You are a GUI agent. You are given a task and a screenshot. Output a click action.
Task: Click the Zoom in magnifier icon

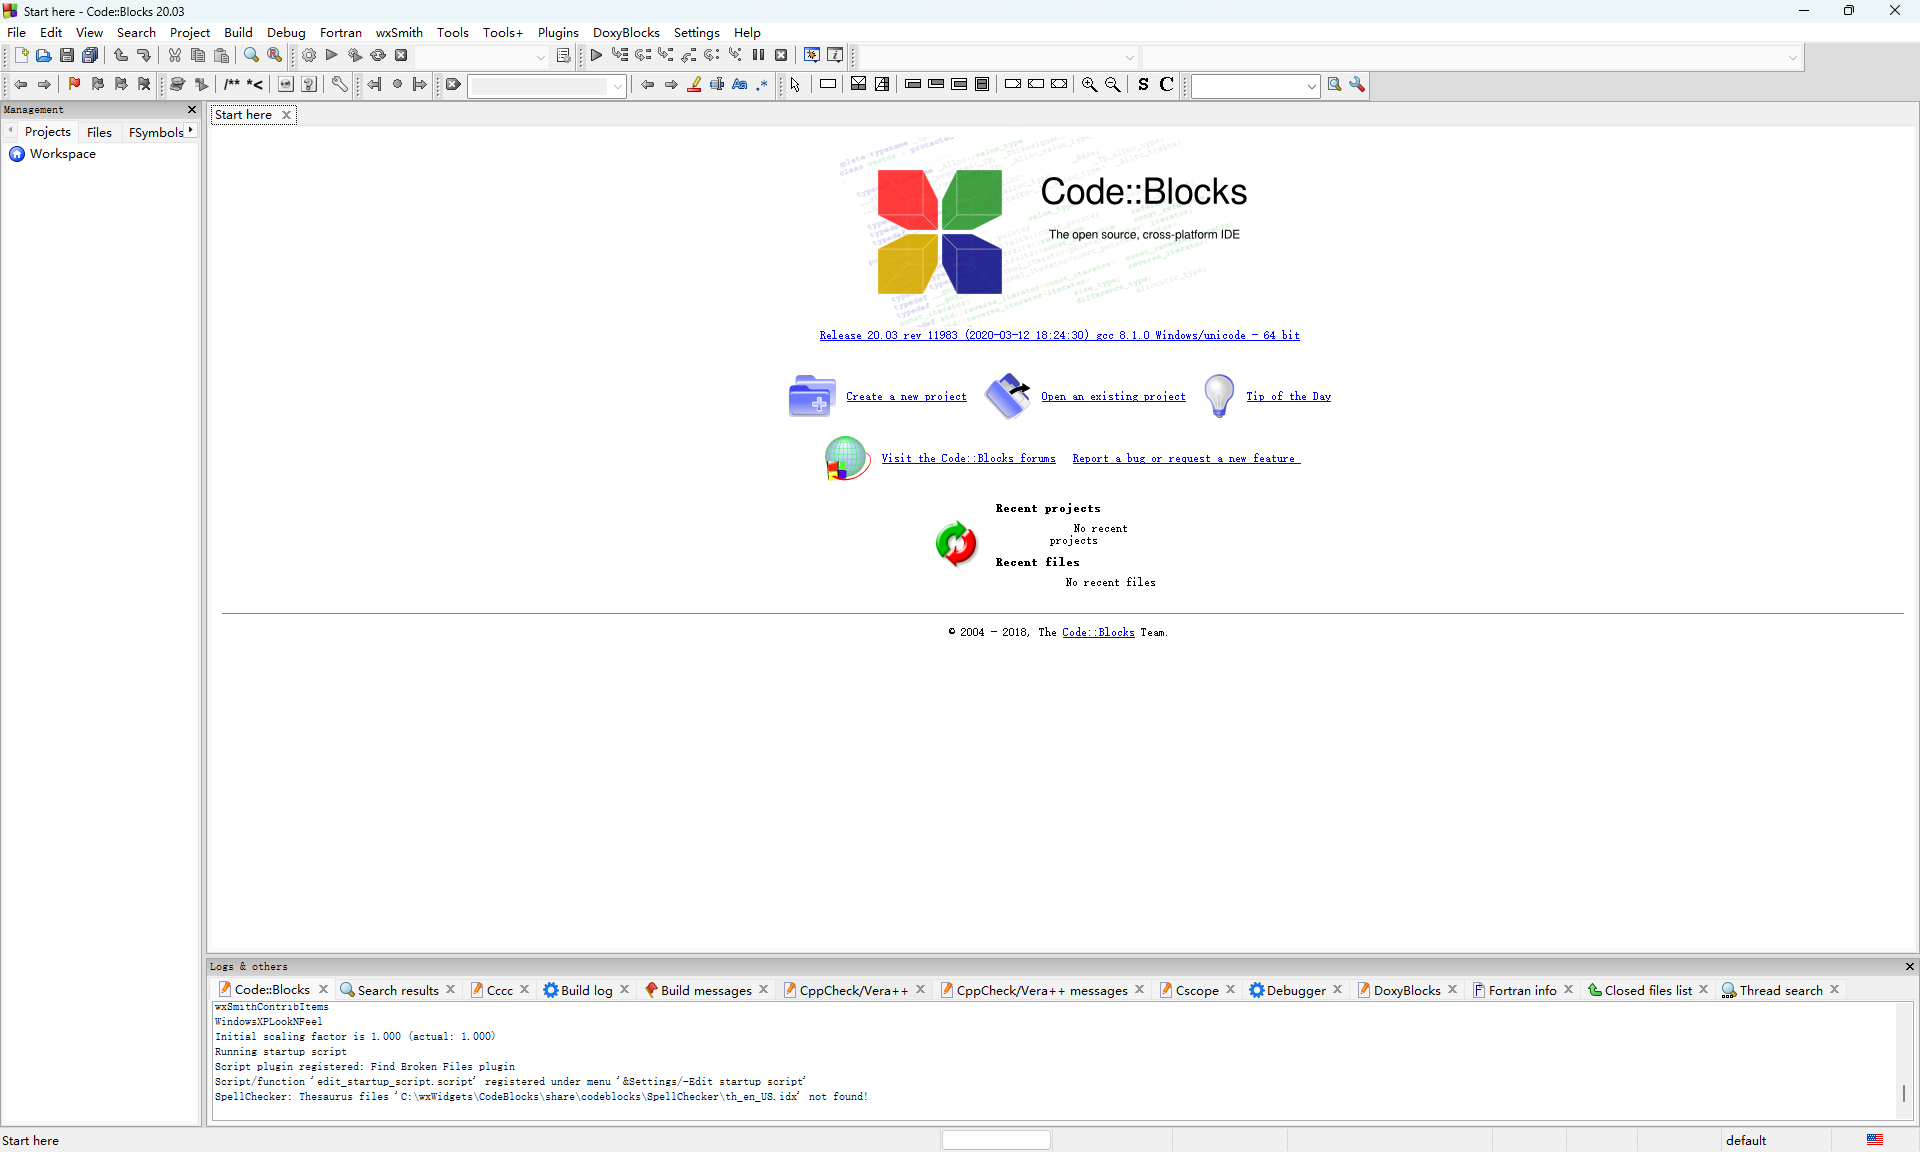tap(1090, 85)
